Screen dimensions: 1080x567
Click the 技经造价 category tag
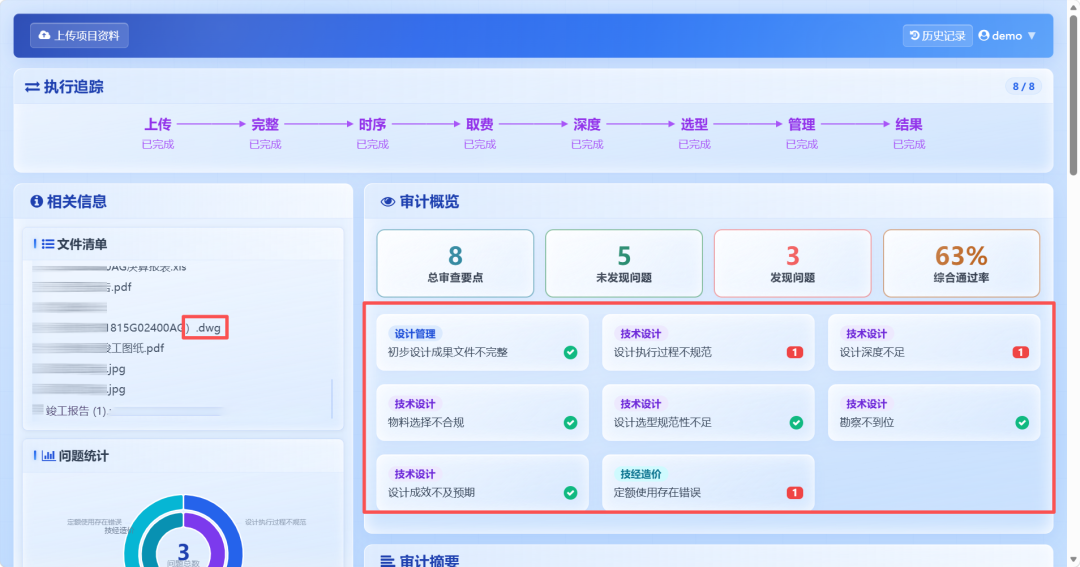[x=641, y=474]
